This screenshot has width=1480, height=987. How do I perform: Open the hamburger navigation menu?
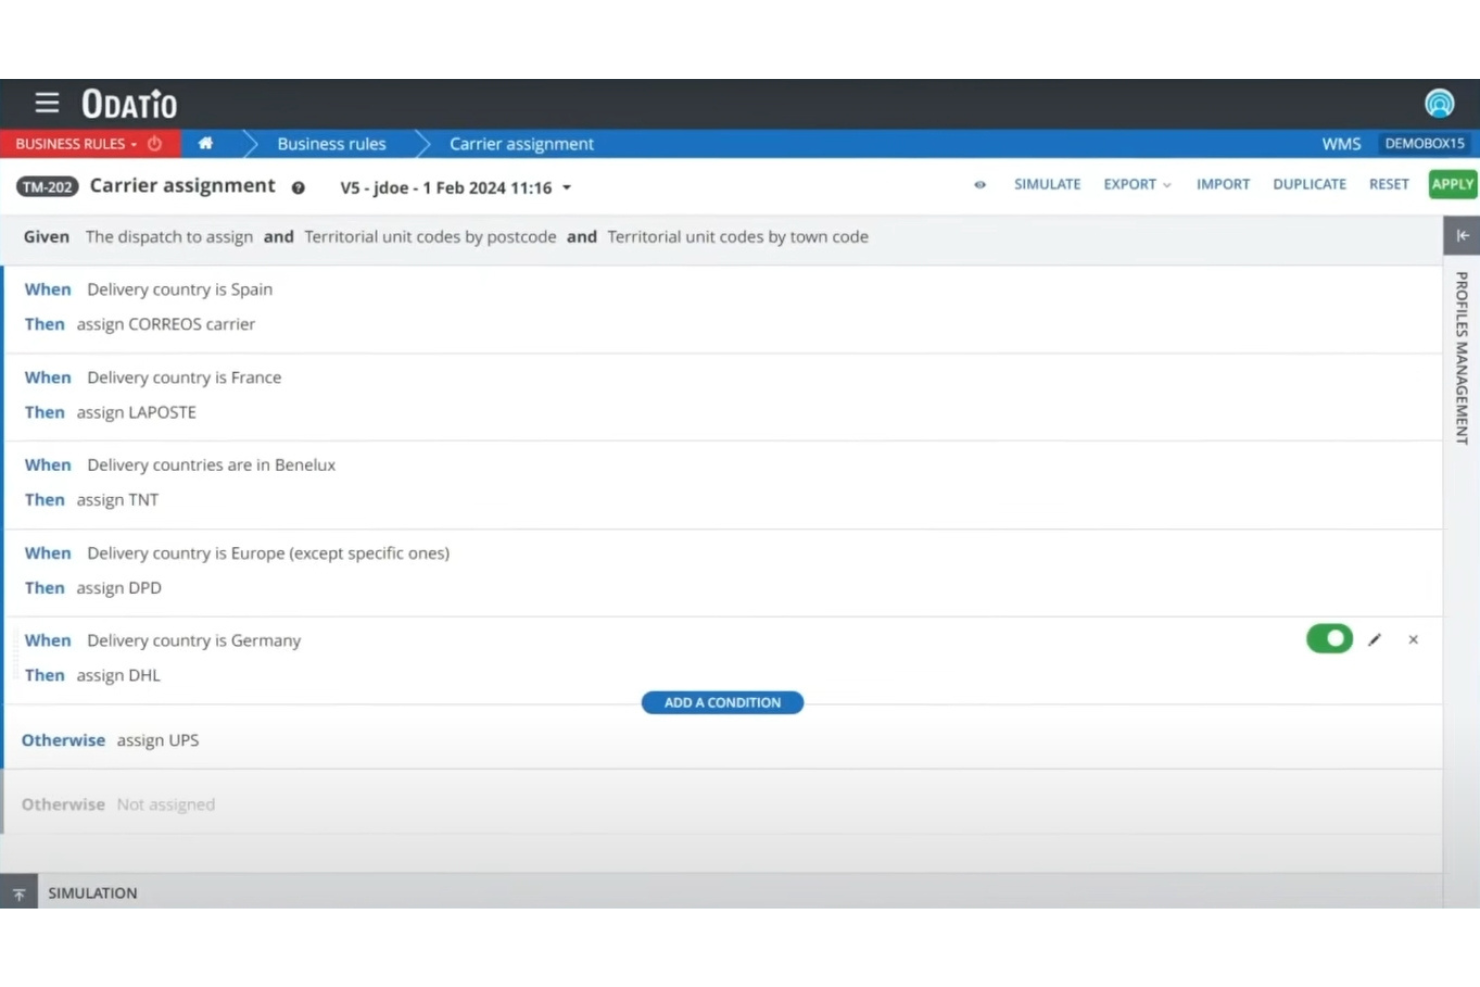click(x=46, y=102)
